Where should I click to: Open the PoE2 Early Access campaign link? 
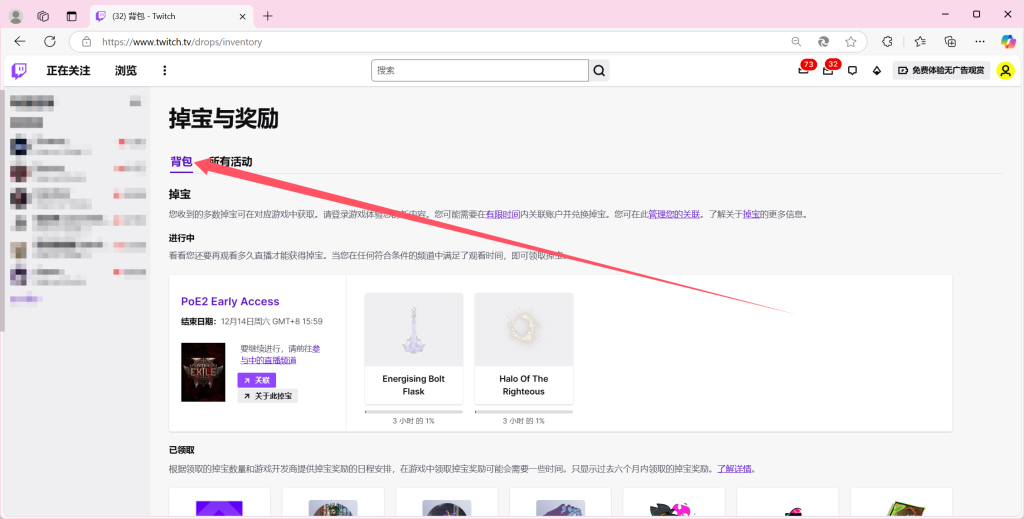230,302
